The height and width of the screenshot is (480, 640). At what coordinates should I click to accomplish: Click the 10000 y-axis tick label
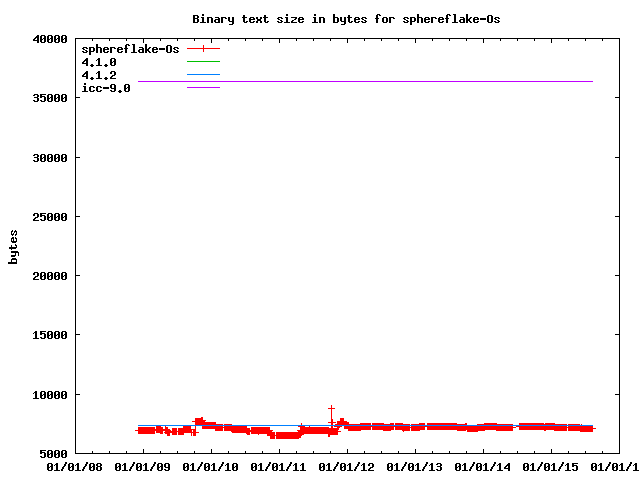point(48,395)
